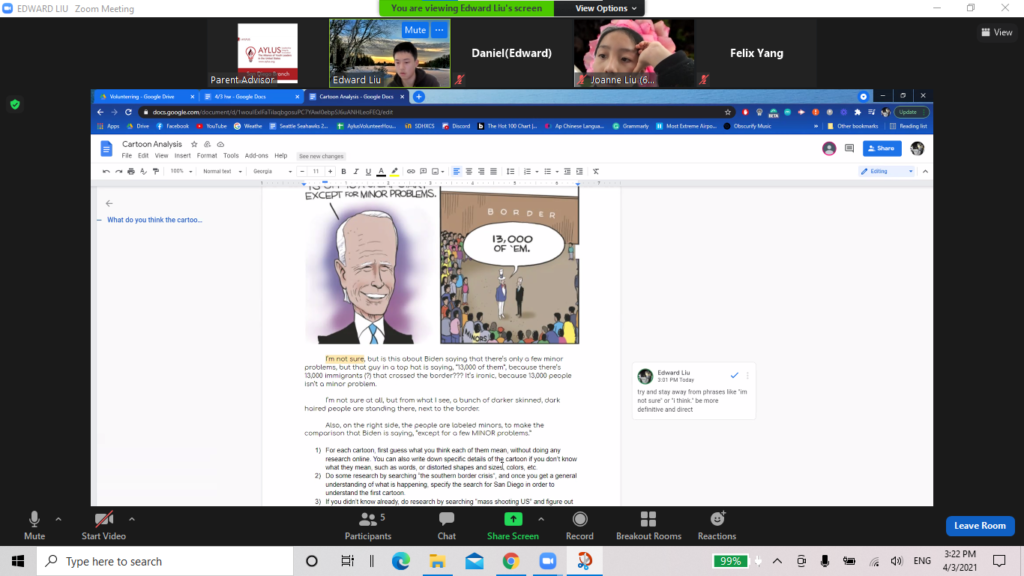Open the Edit menu in Docs

coord(143,155)
